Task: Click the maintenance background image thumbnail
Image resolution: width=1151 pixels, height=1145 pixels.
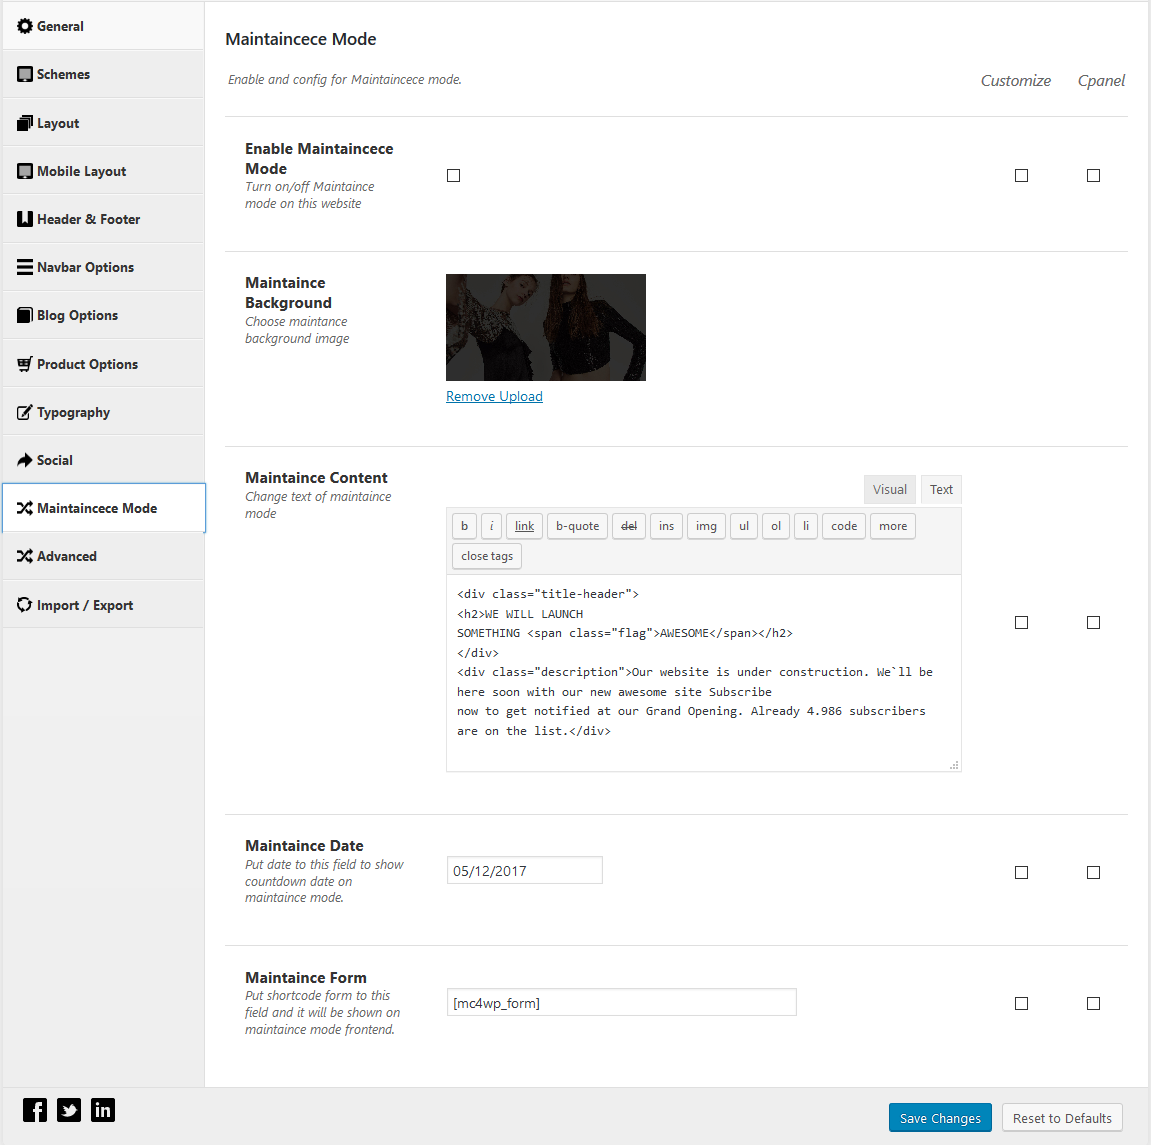Action: pos(545,327)
